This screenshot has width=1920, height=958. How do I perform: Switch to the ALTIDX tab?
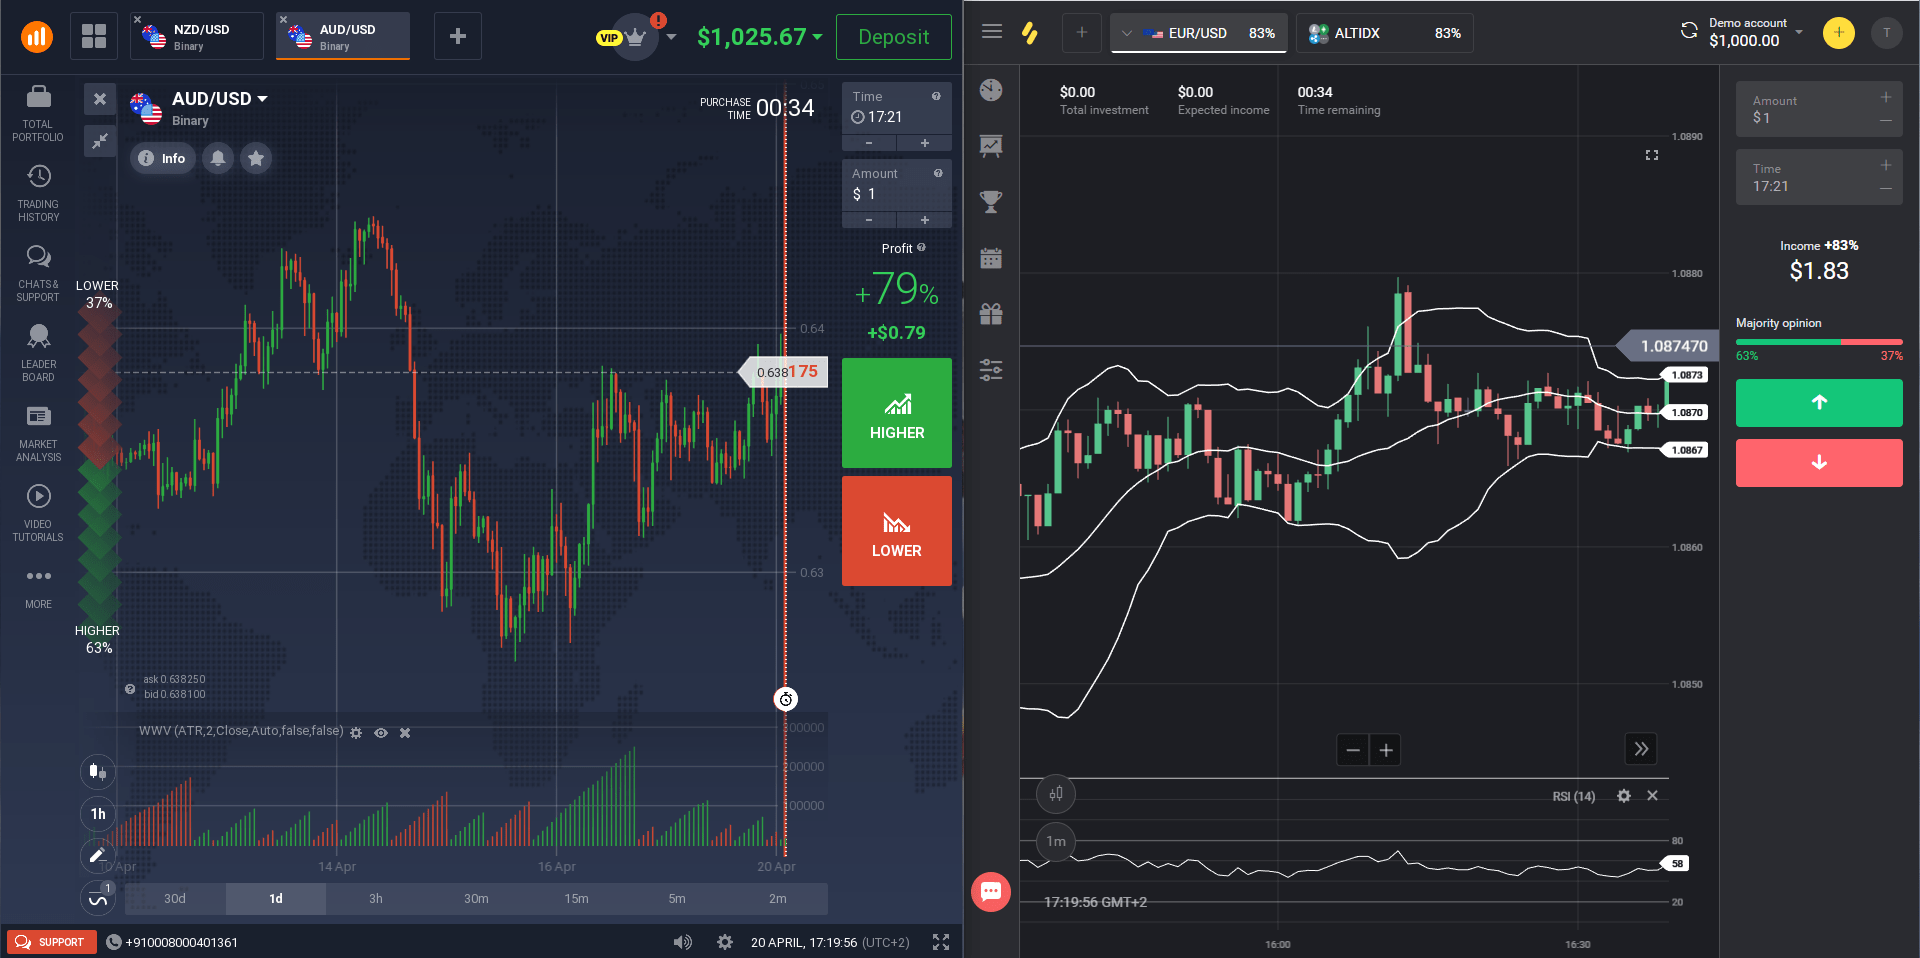pos(1384,33)
